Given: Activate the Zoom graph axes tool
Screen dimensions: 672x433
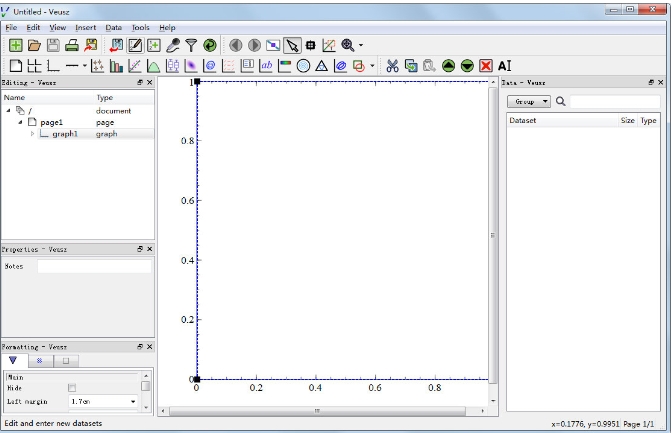Looking at the screenshot, I should point(329,45).
